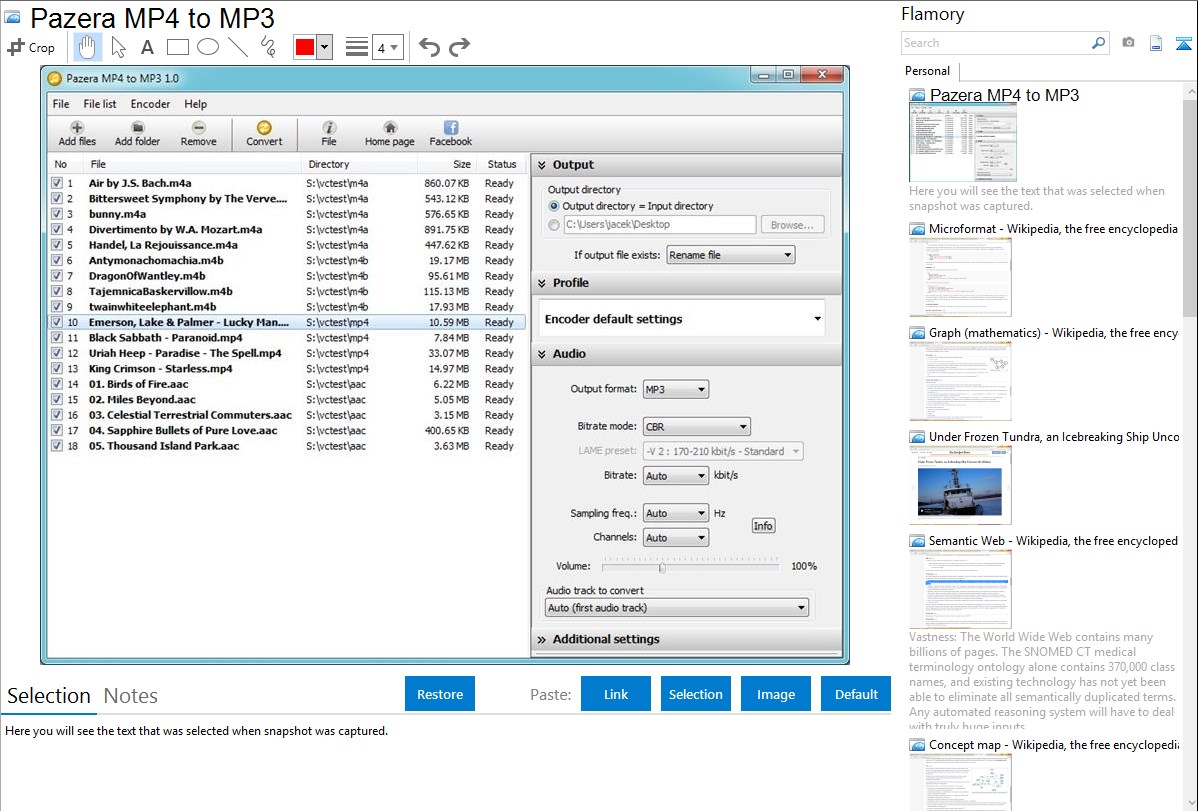Open the color swatch dropdown arrow
Viewport: 1198px width, 811px height.
(325, 47)
